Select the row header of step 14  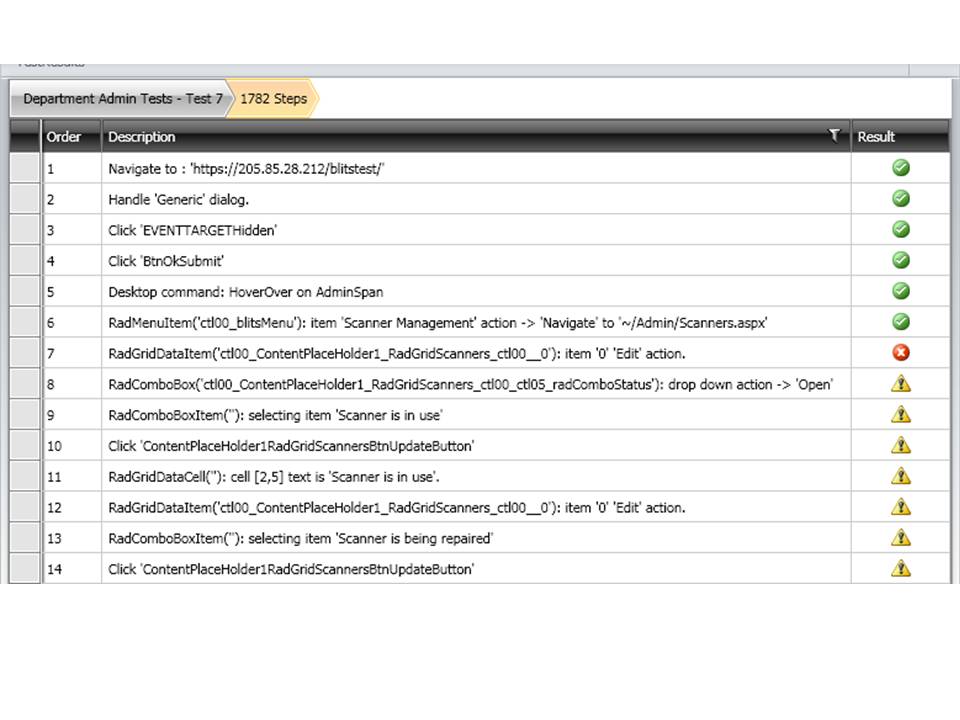point(25,569)
